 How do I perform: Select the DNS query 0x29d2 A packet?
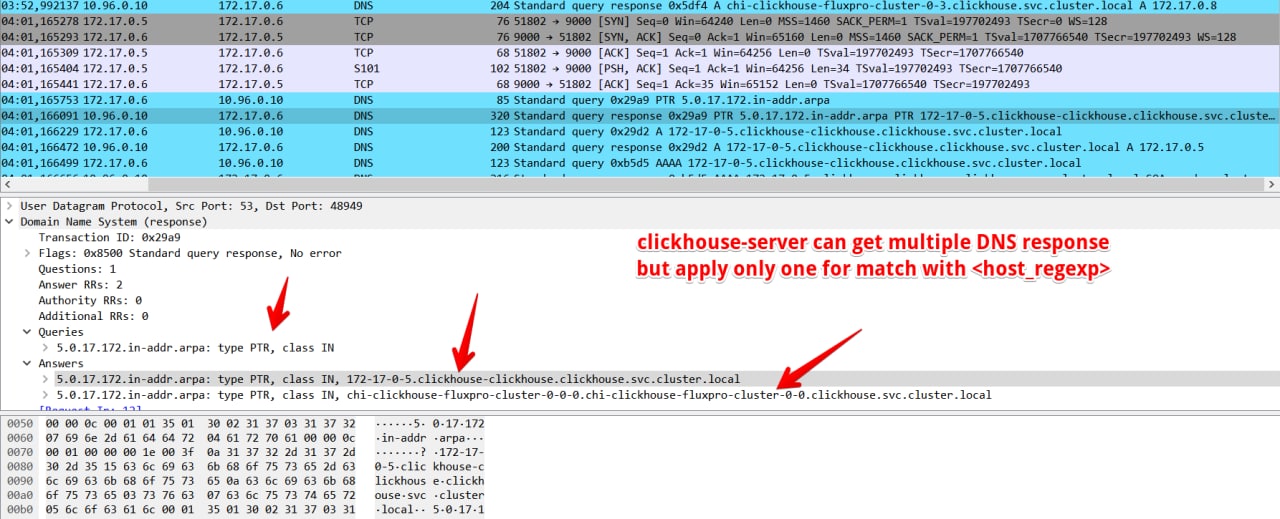pyautogui.click(x=640, y=131)
